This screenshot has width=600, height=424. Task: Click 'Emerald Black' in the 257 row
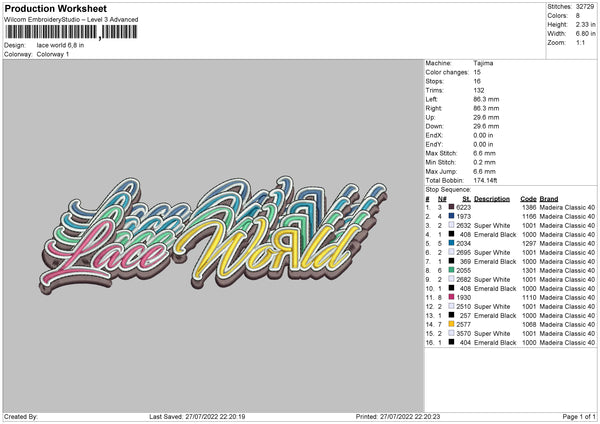click(495, 315)
